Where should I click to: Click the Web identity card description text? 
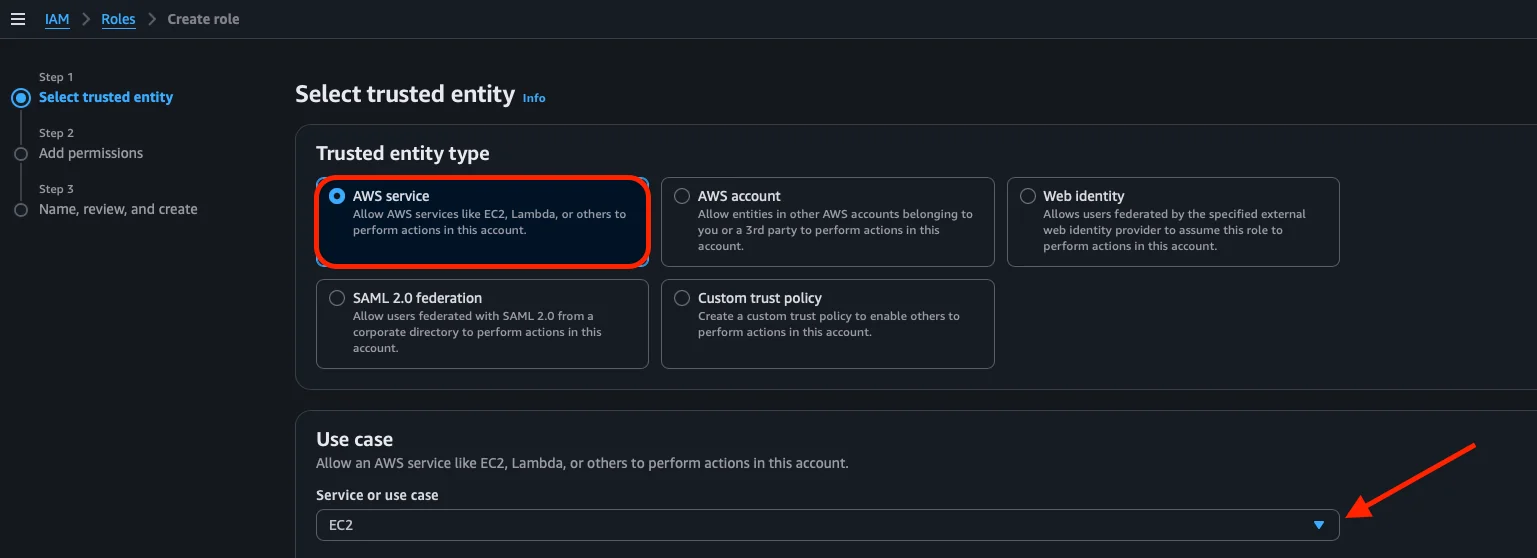(x=1175, y=230)
